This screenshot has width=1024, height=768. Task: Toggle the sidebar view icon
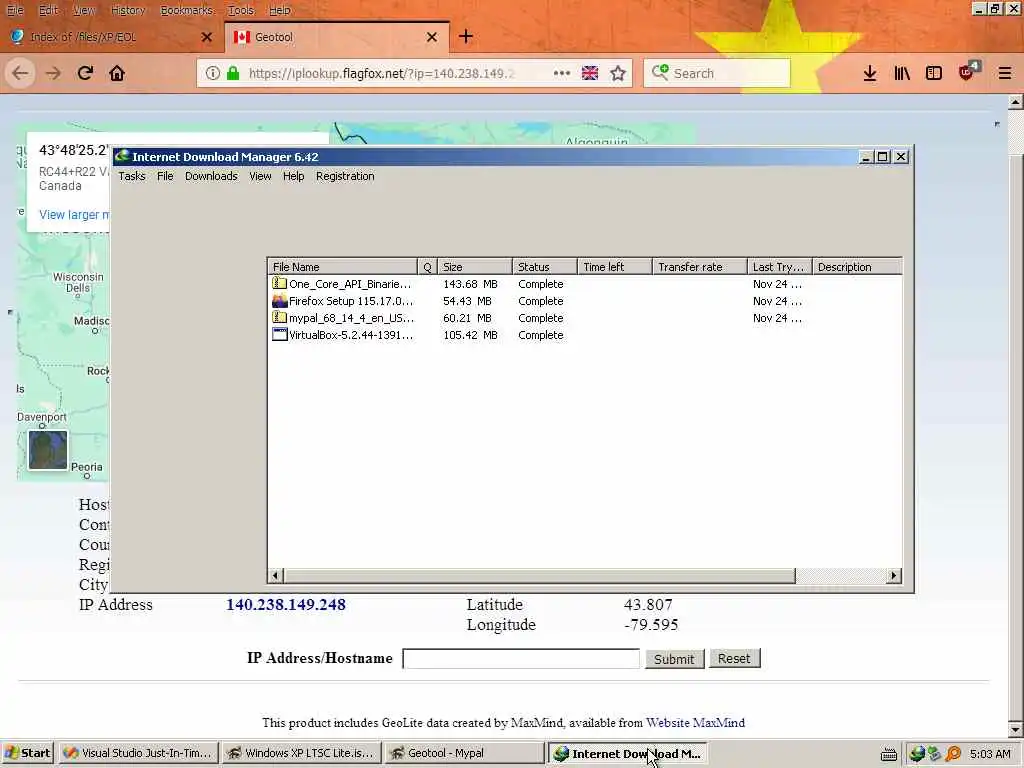point(934,73)
